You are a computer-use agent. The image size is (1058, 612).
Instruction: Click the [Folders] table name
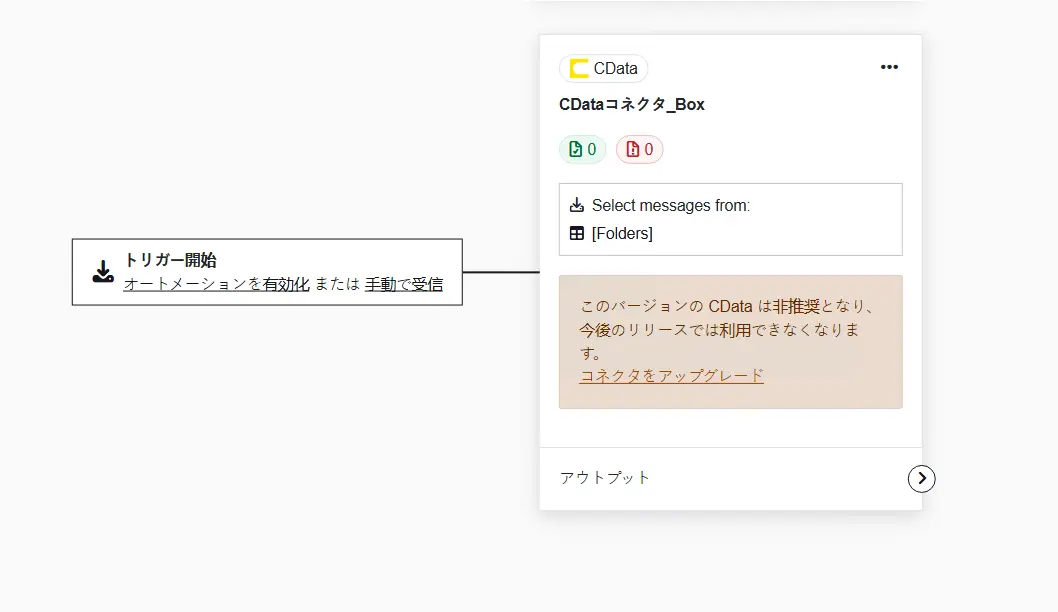pyautogui.click(x=622, y=233)
